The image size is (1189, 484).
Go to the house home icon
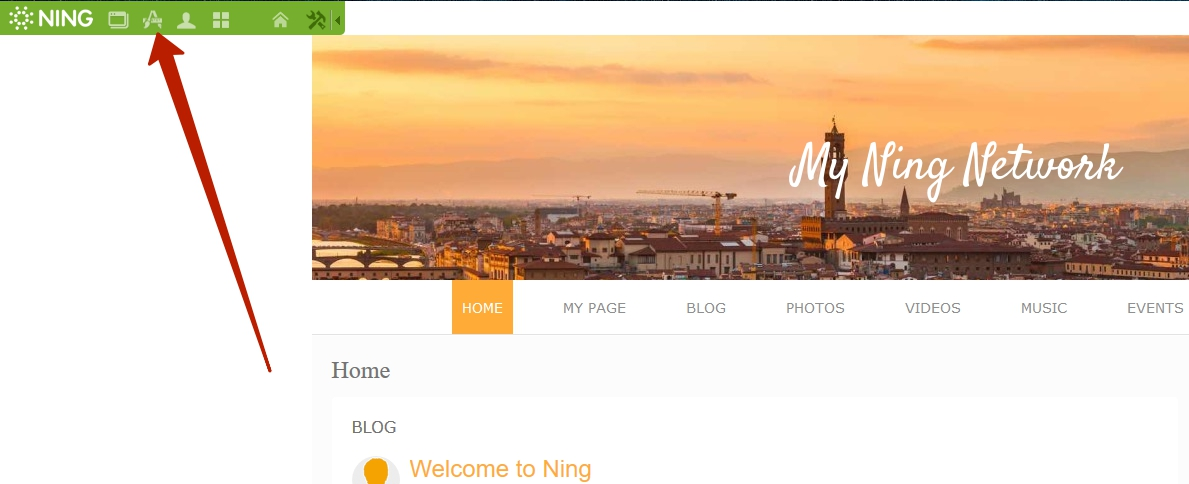click(x=281, y=20)
